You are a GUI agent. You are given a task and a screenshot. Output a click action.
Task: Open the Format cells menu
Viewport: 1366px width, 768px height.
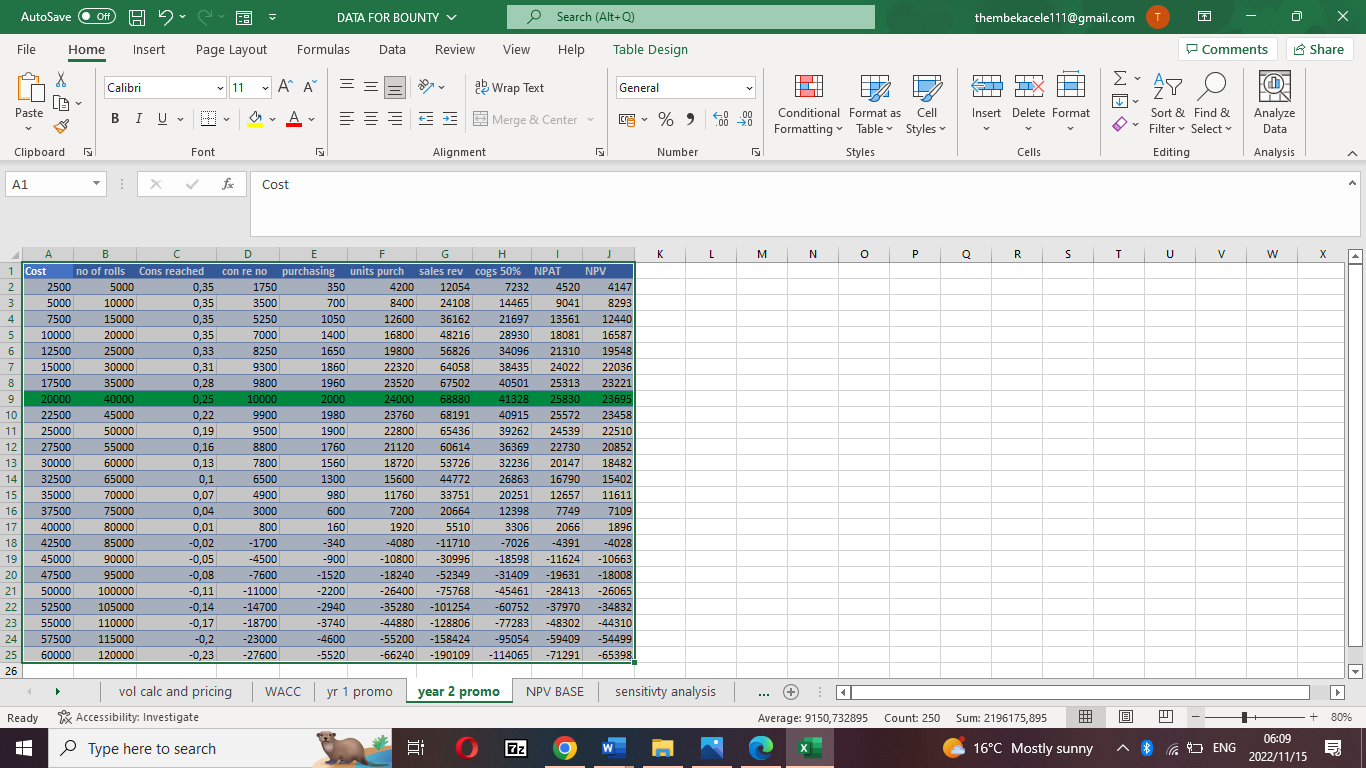pos(1070,104)
